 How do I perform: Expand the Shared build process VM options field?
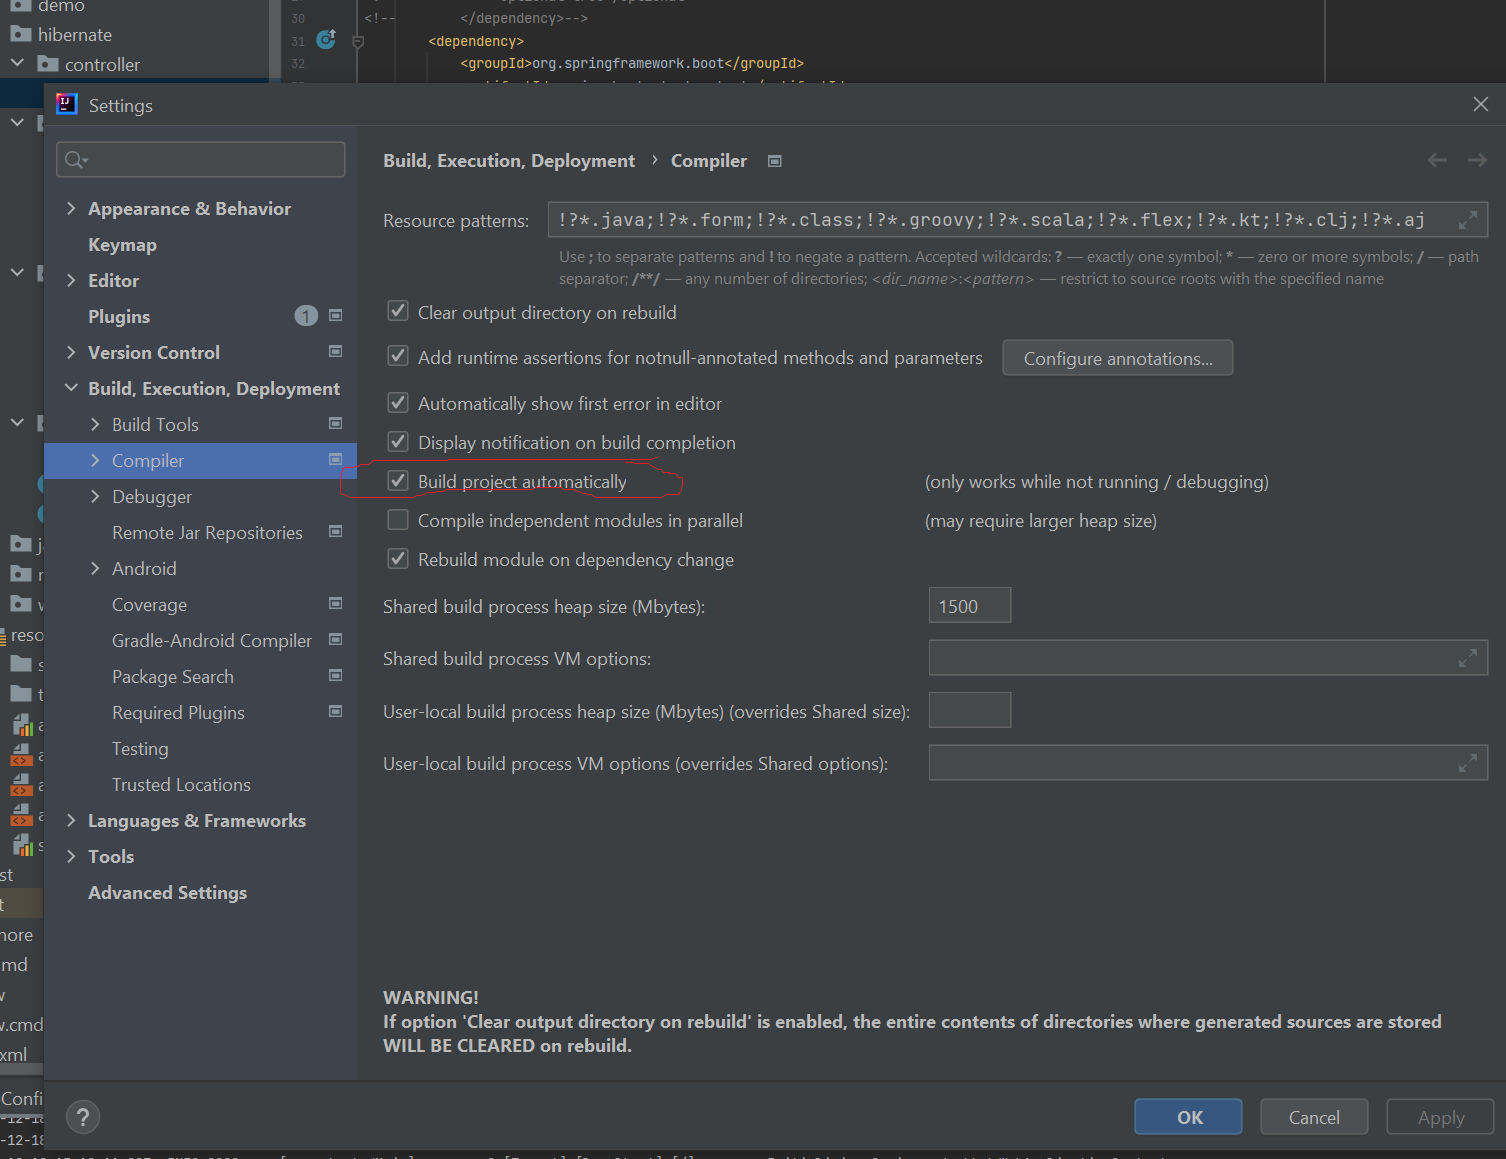1467,658
